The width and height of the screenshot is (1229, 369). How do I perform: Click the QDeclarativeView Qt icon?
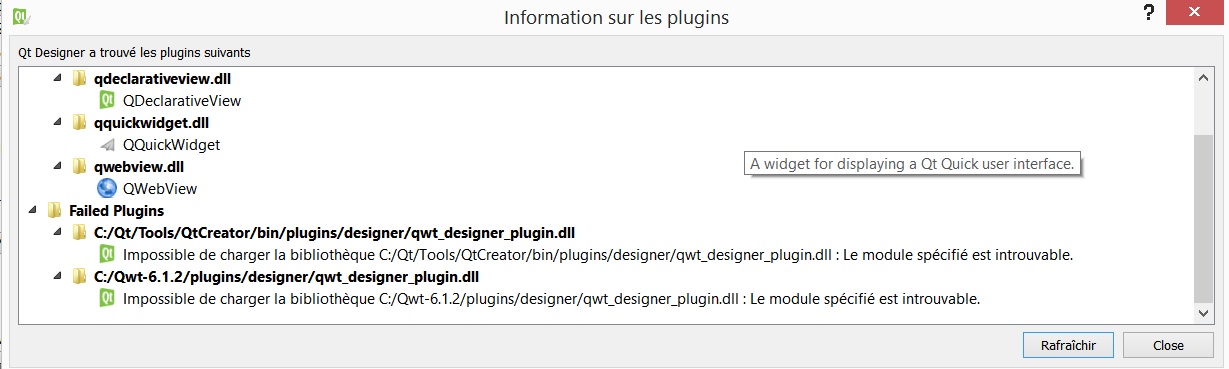pos(107,100)
